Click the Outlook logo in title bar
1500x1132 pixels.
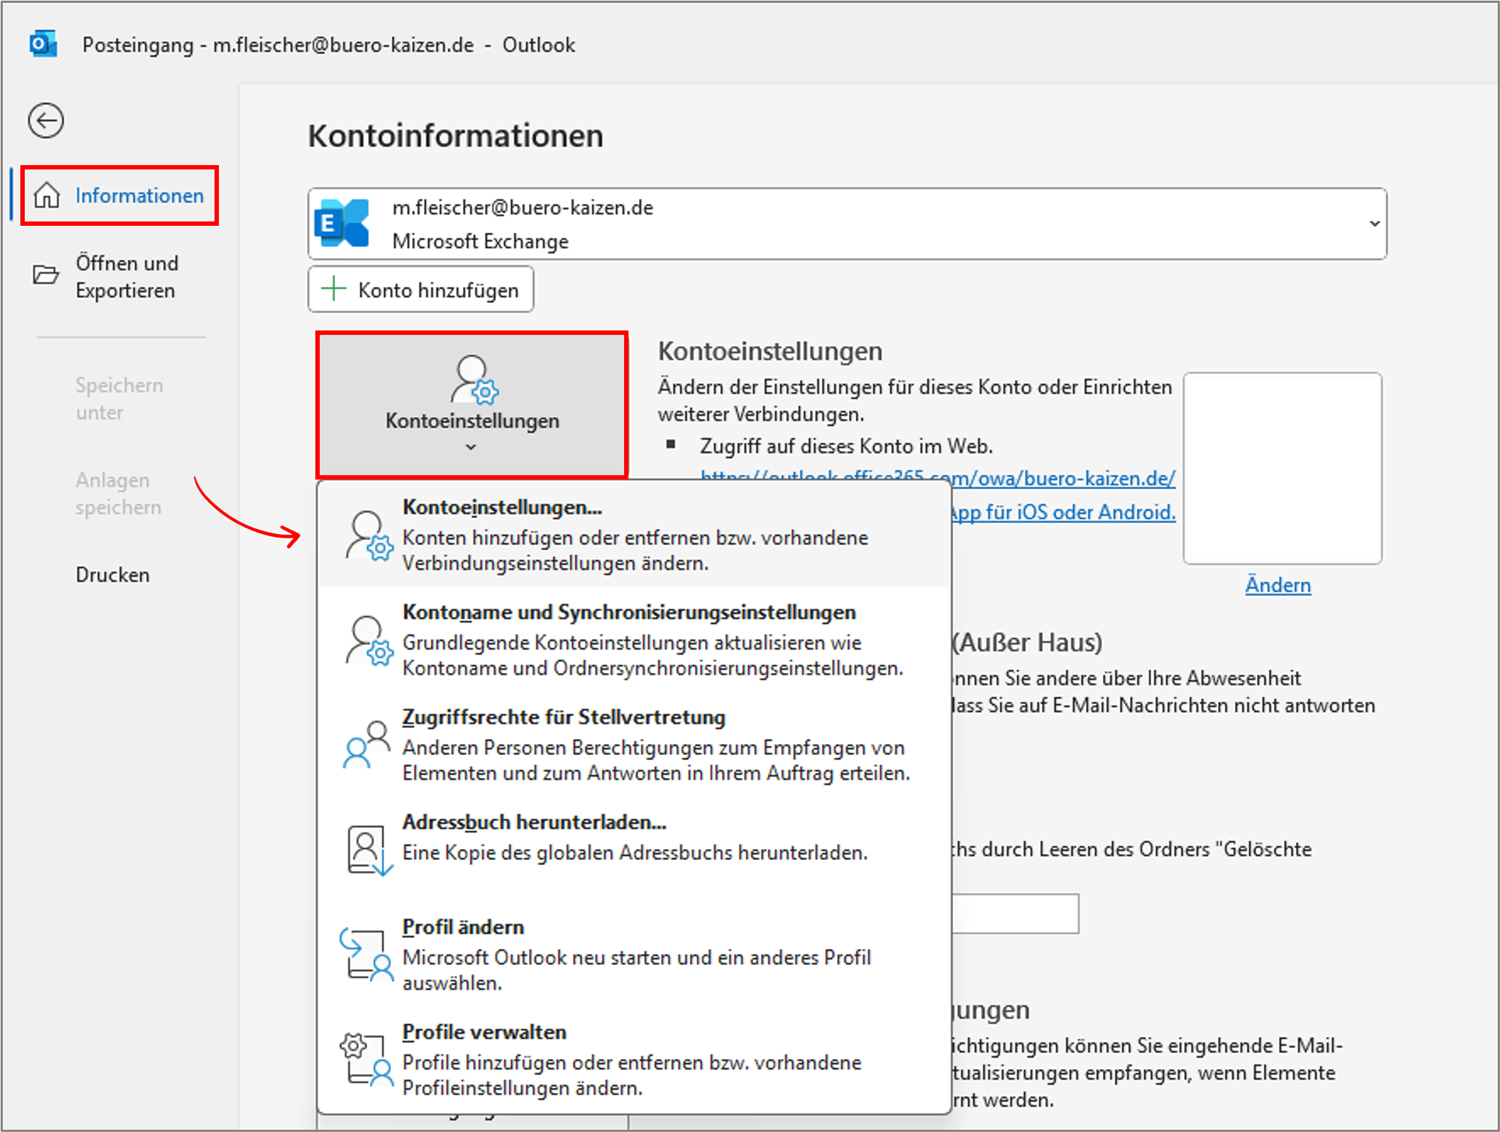[x=43, y=45]
